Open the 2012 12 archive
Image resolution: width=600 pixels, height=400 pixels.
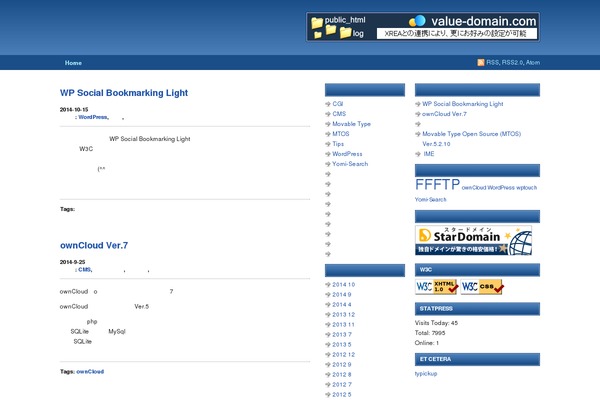click(x=344, y=354)
